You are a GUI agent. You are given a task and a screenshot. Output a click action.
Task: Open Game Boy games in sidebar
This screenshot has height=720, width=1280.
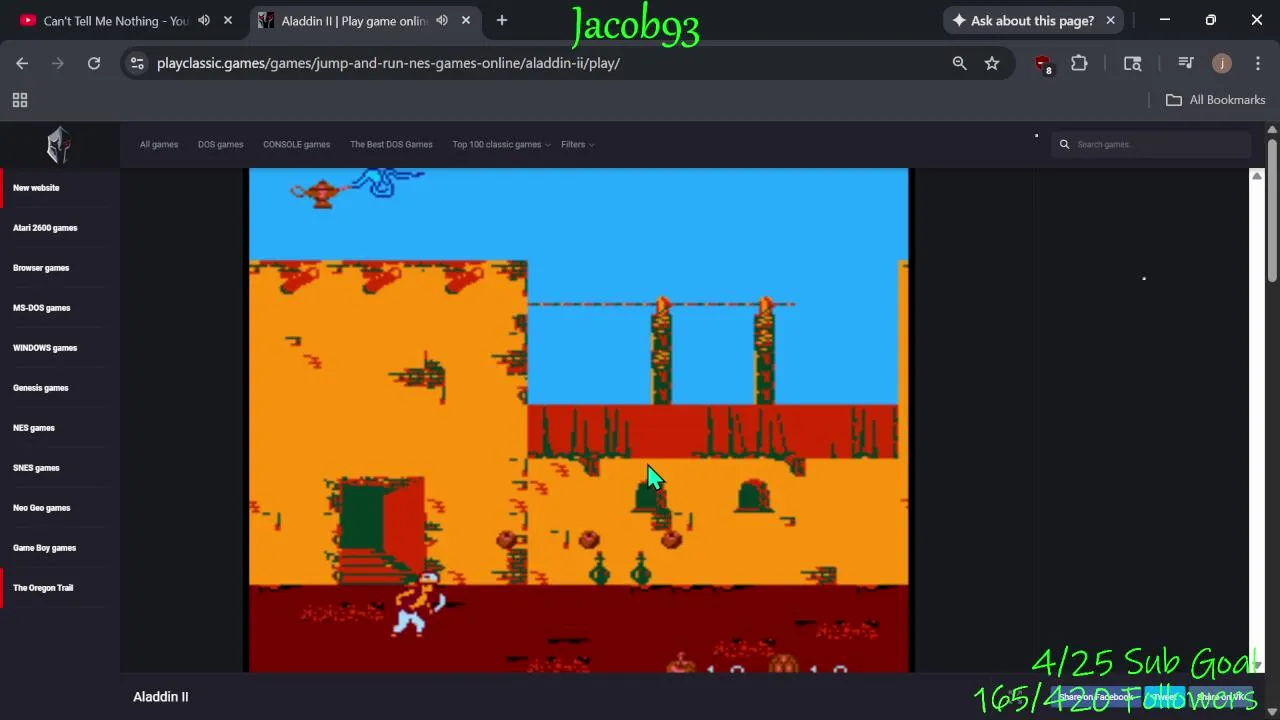point(45,548)
